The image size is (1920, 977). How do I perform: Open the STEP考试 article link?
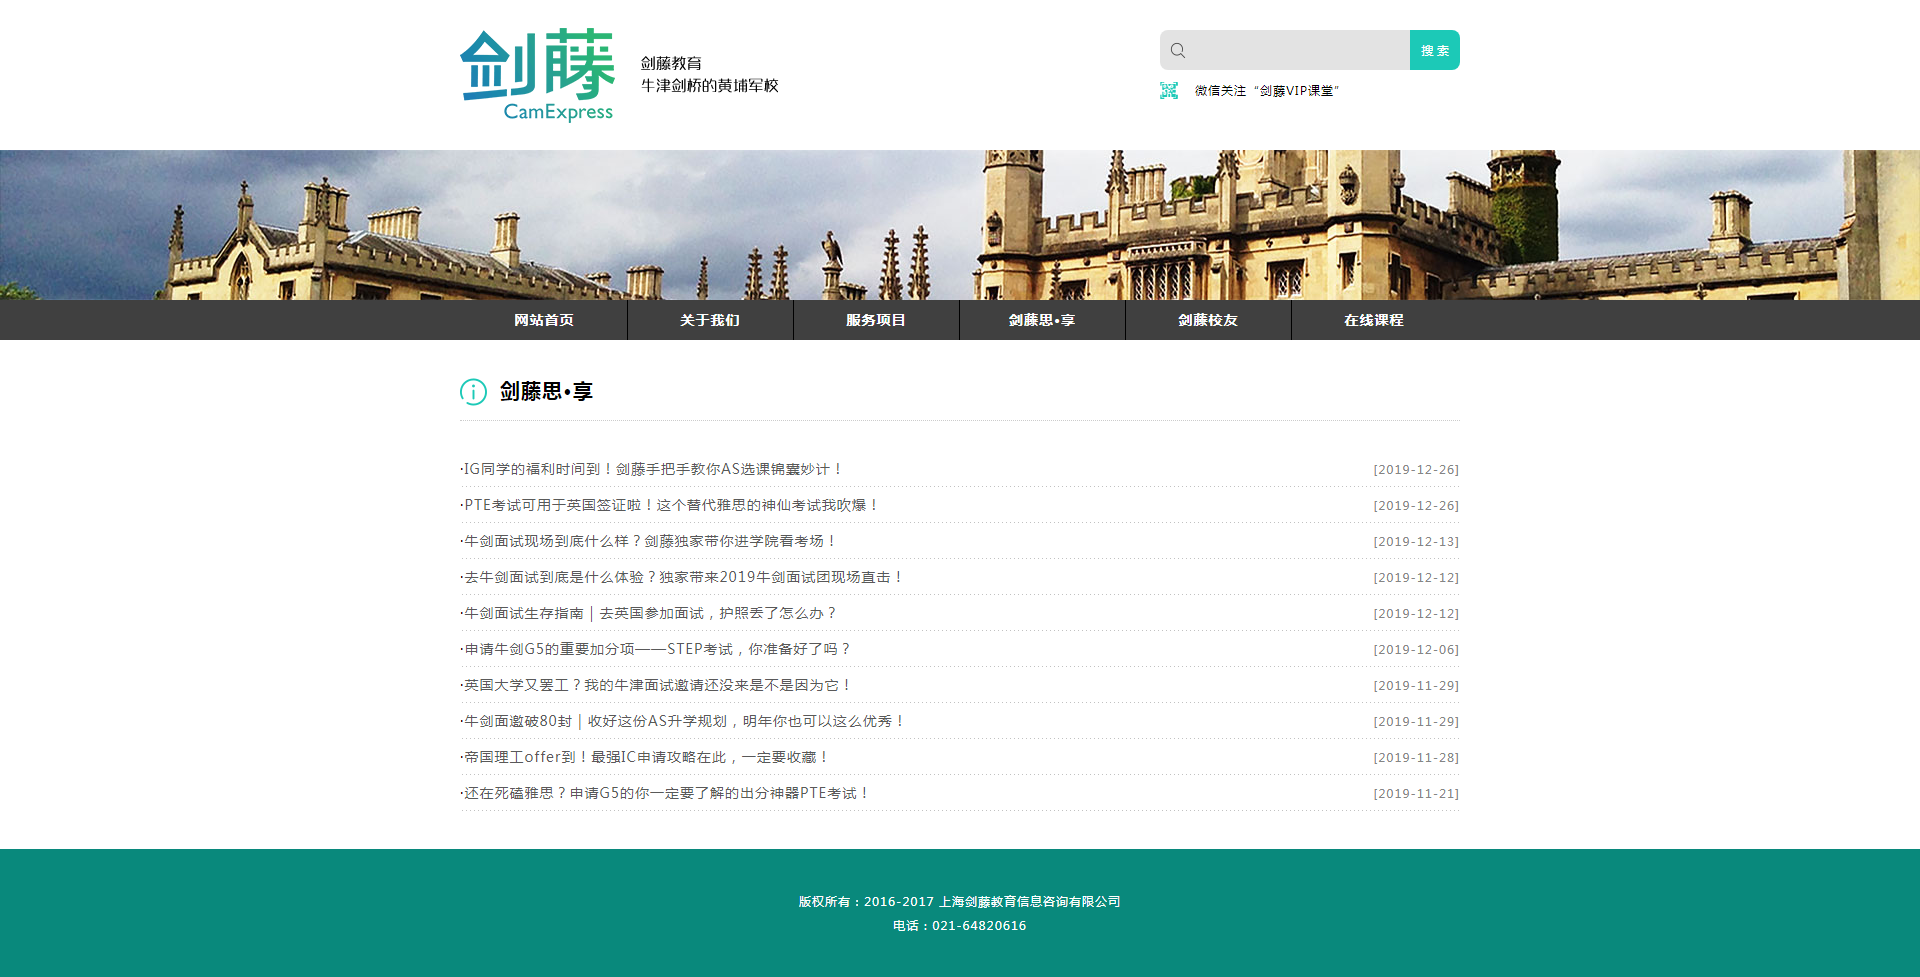657,649
